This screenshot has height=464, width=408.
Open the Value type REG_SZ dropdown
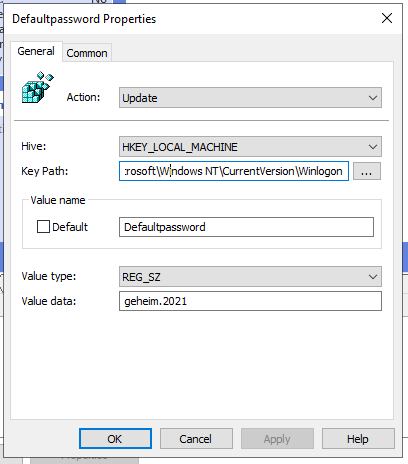[250, 277]
